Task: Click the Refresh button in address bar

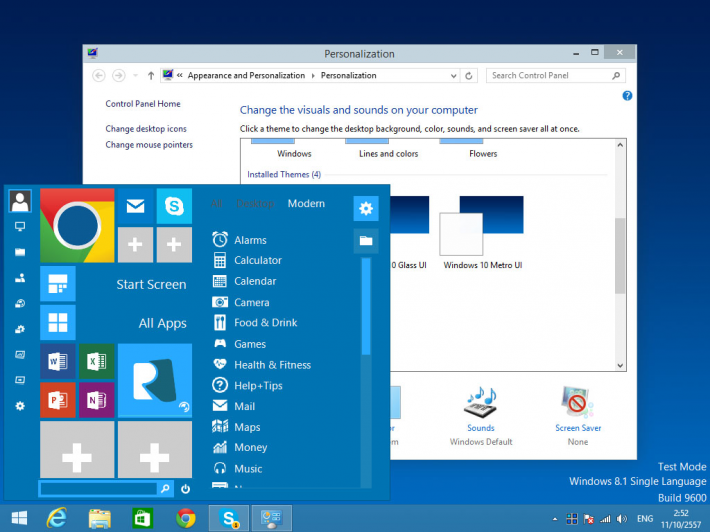Action: click(x=469, y=76)
